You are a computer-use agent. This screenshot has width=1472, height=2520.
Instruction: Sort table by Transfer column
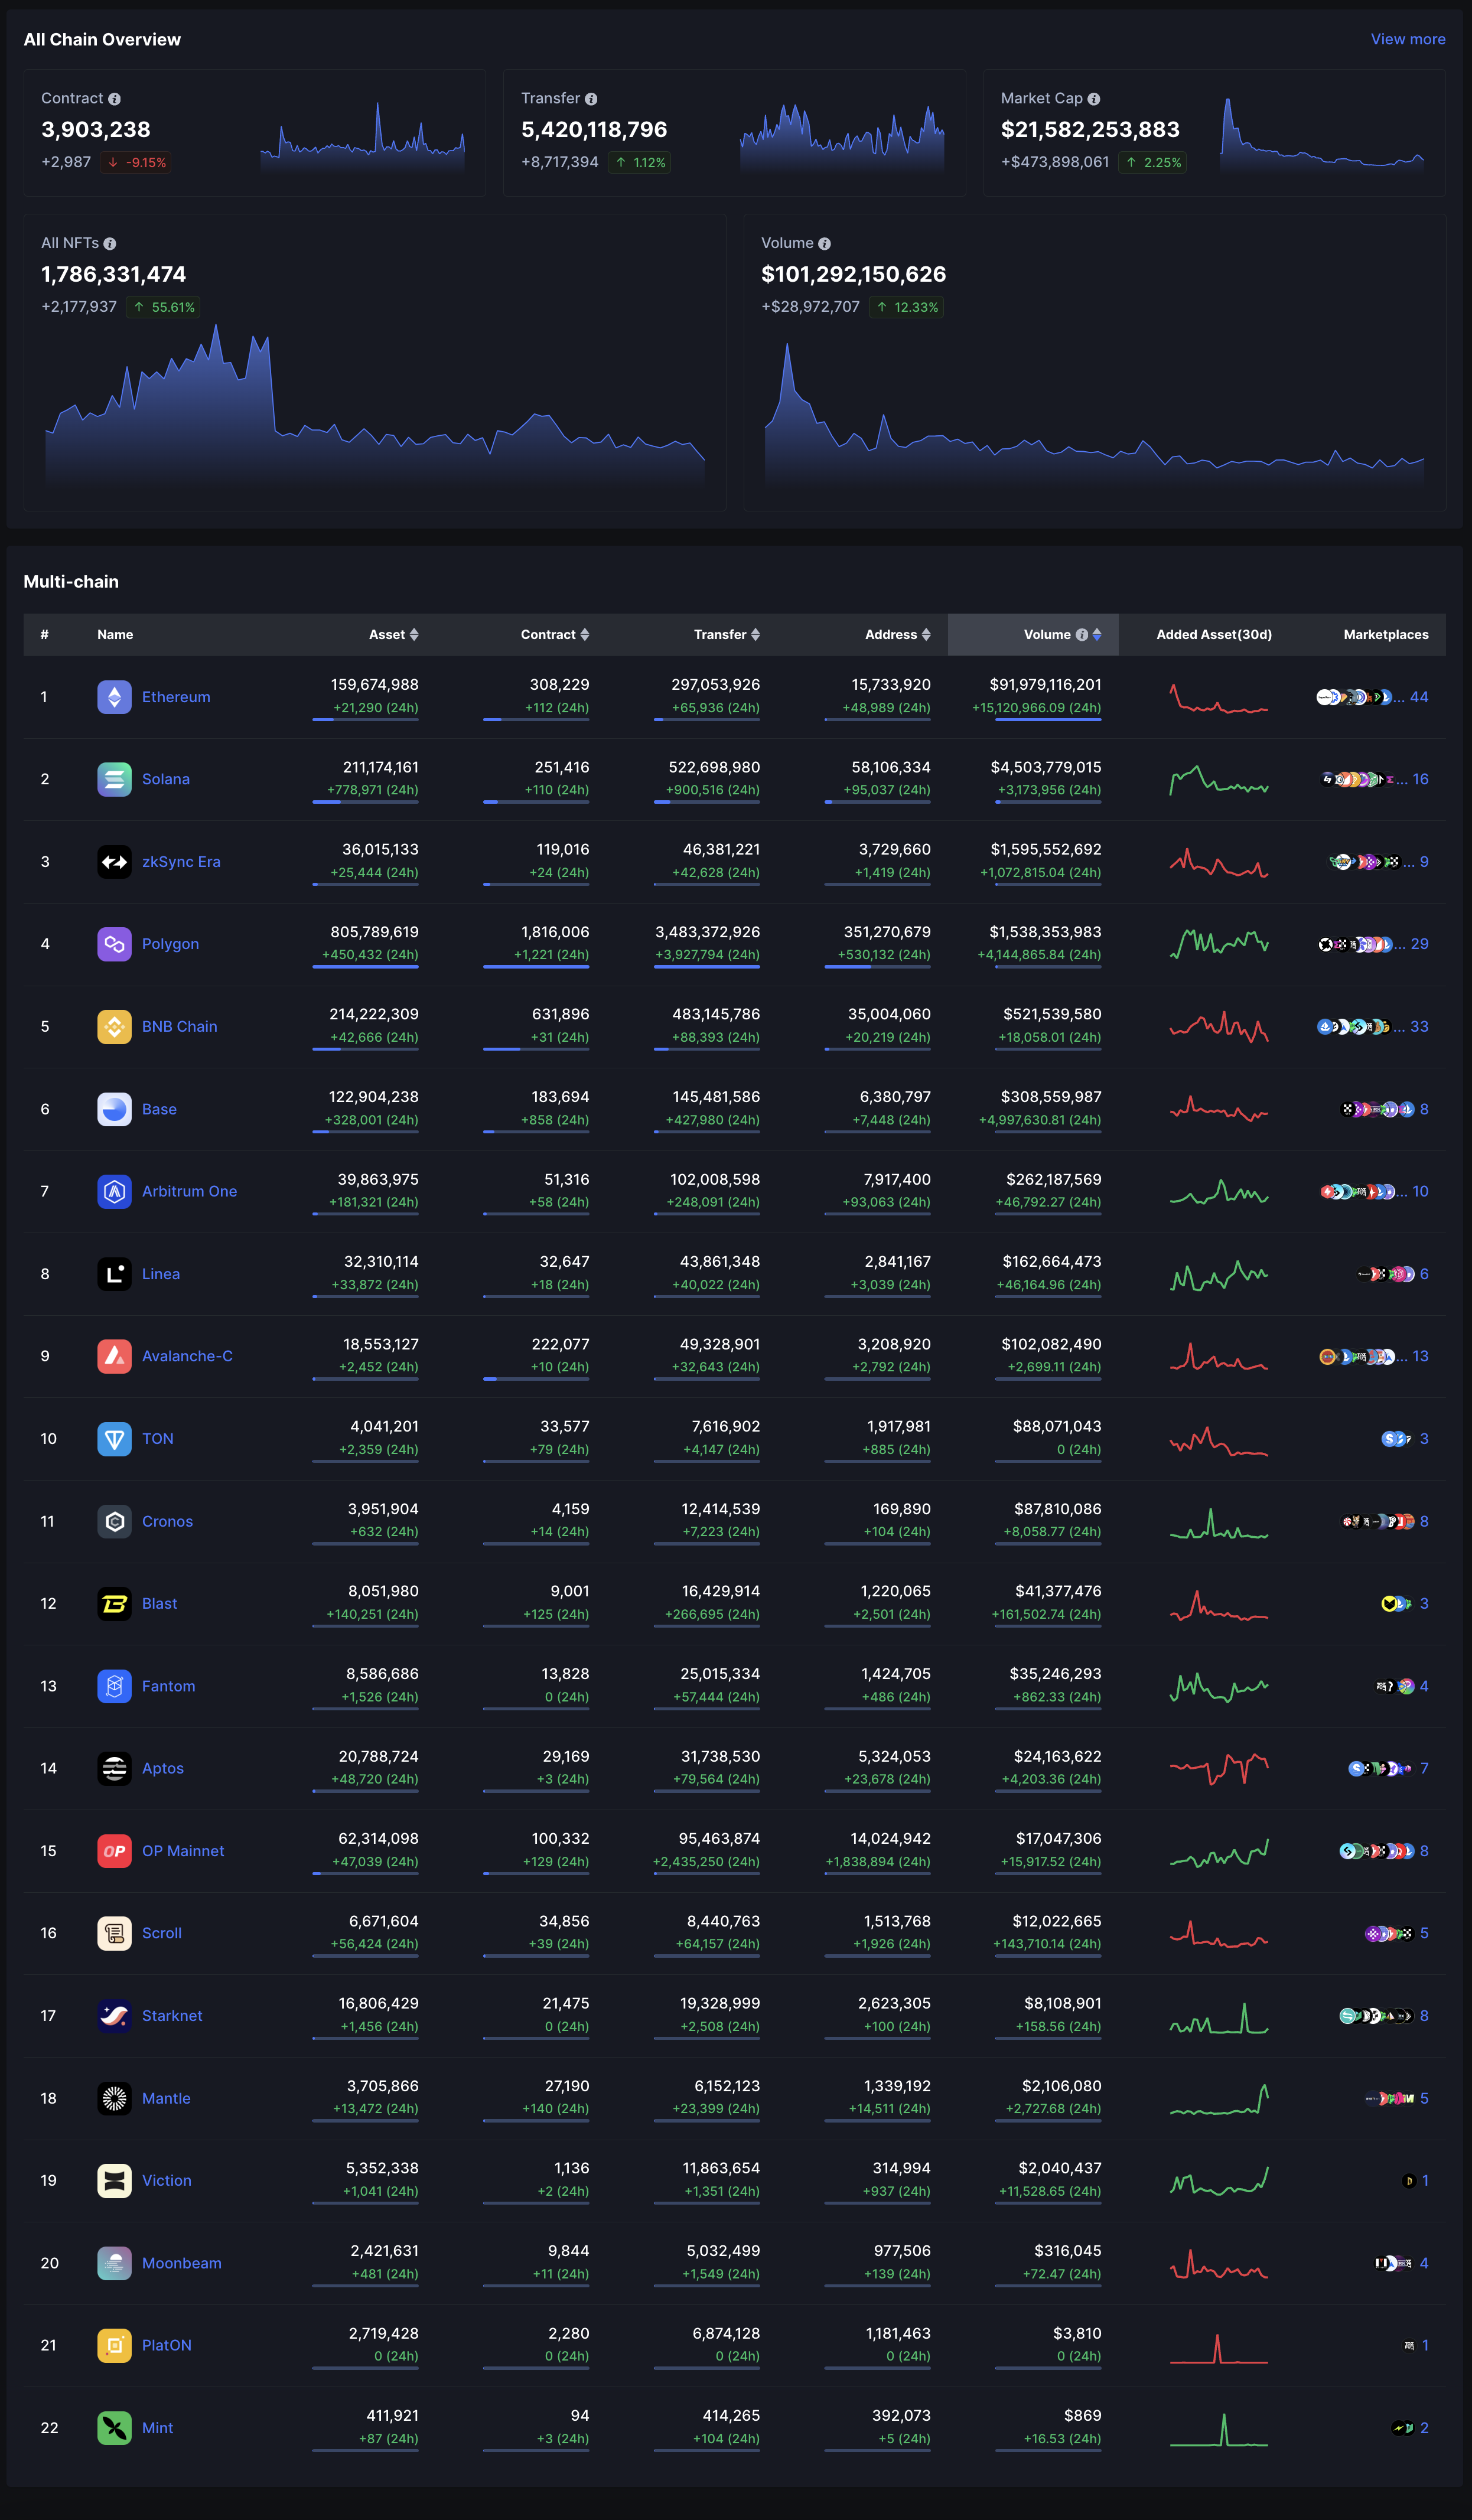(755, 635)
